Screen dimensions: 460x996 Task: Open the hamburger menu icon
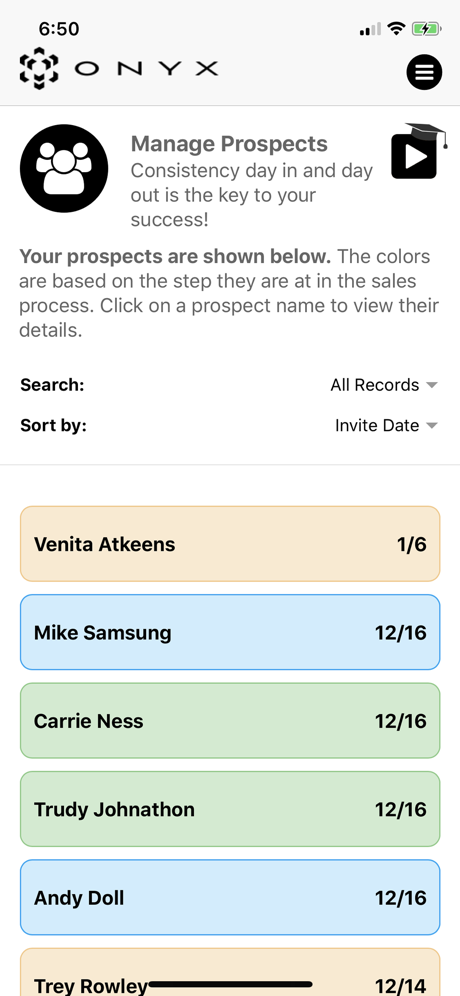tap(424, 72)
